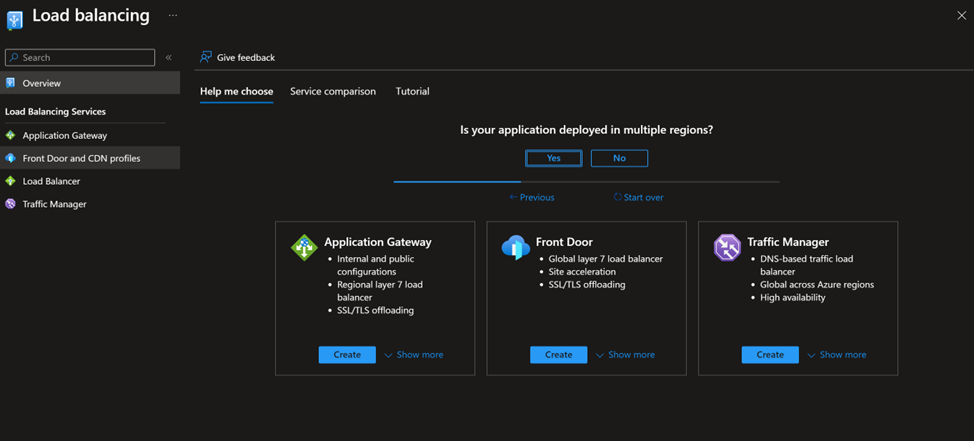Open Overview in the sidebar
This screenshot has height=441, width=974.
(x=90, y=83)
